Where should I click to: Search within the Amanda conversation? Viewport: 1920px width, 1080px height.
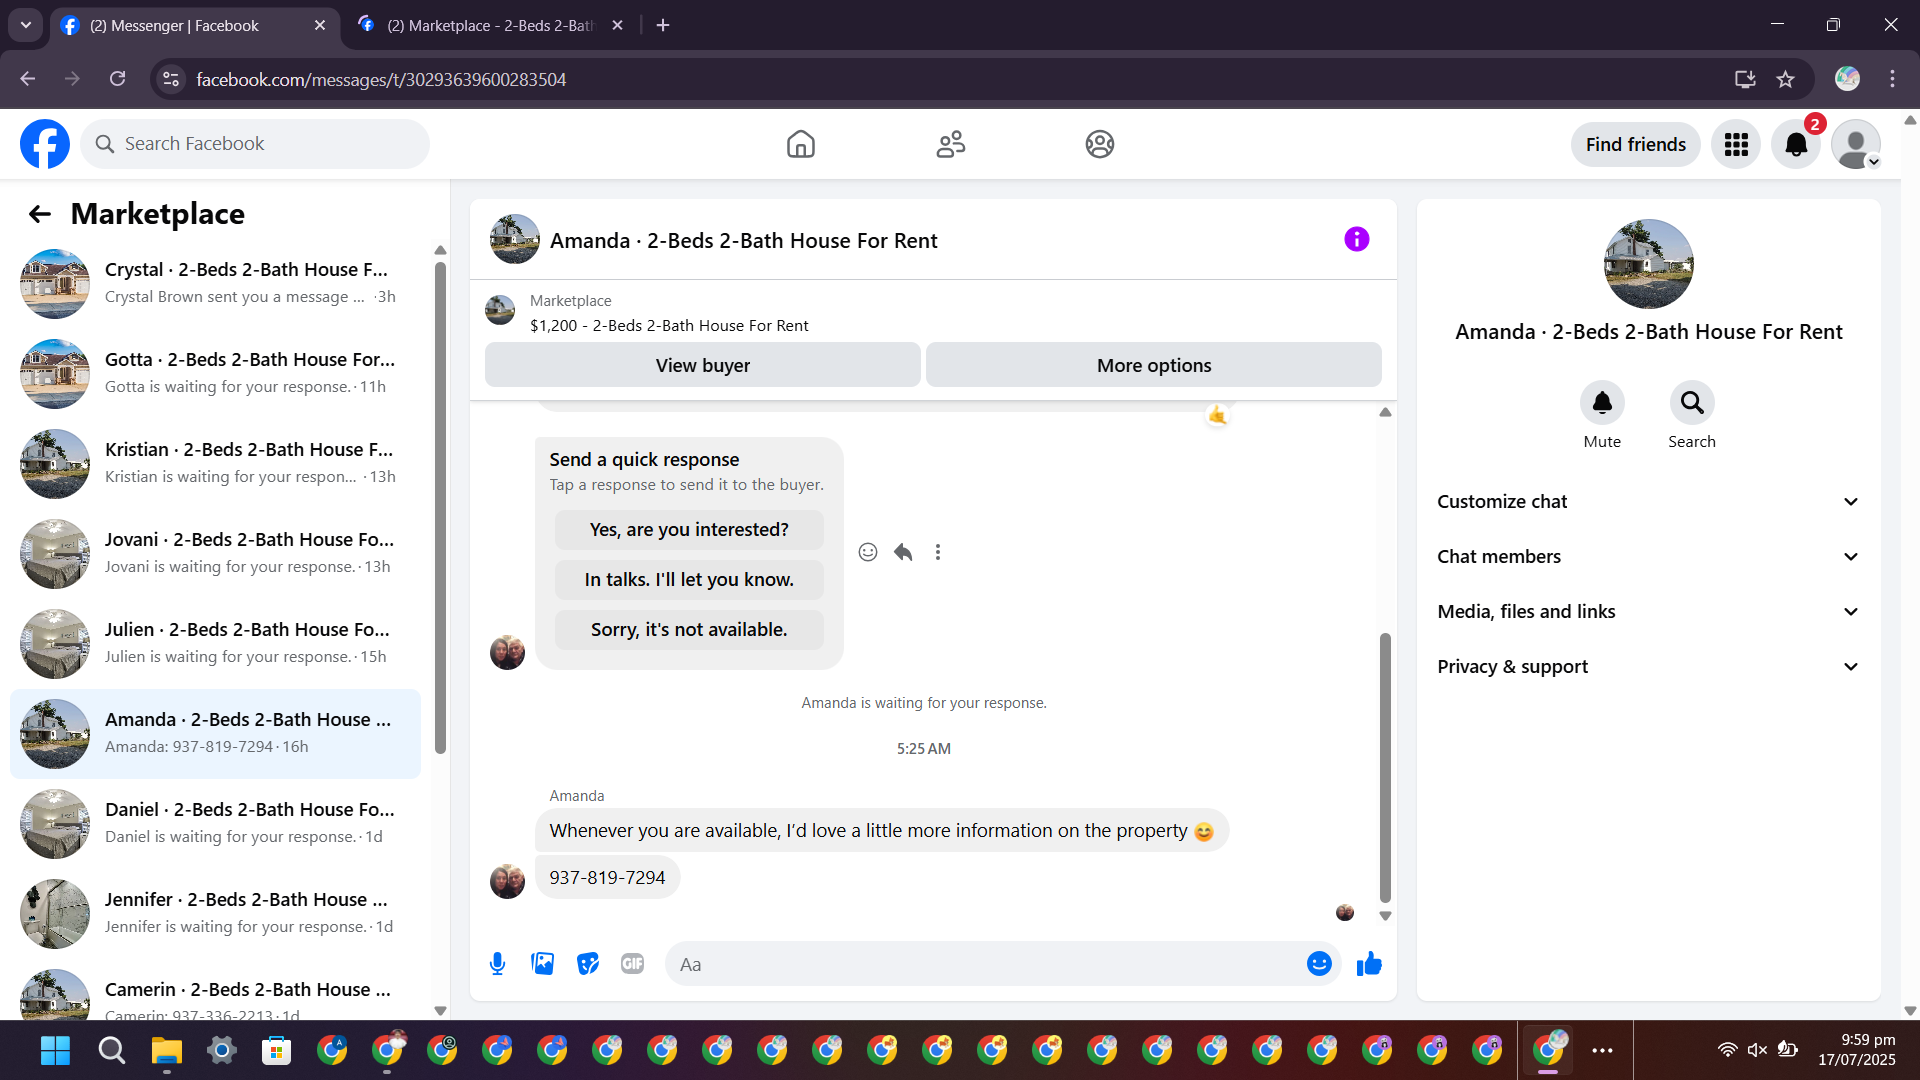[1692, 402]
